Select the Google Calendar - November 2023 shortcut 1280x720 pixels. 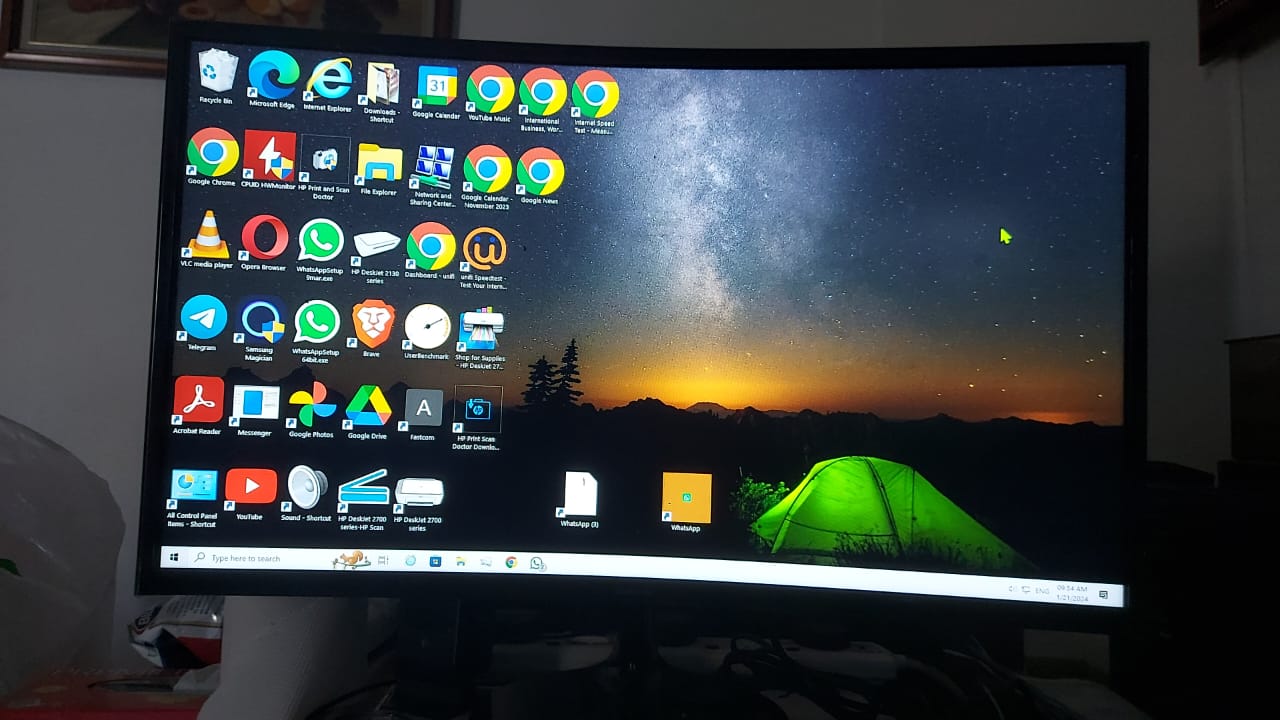487,176
